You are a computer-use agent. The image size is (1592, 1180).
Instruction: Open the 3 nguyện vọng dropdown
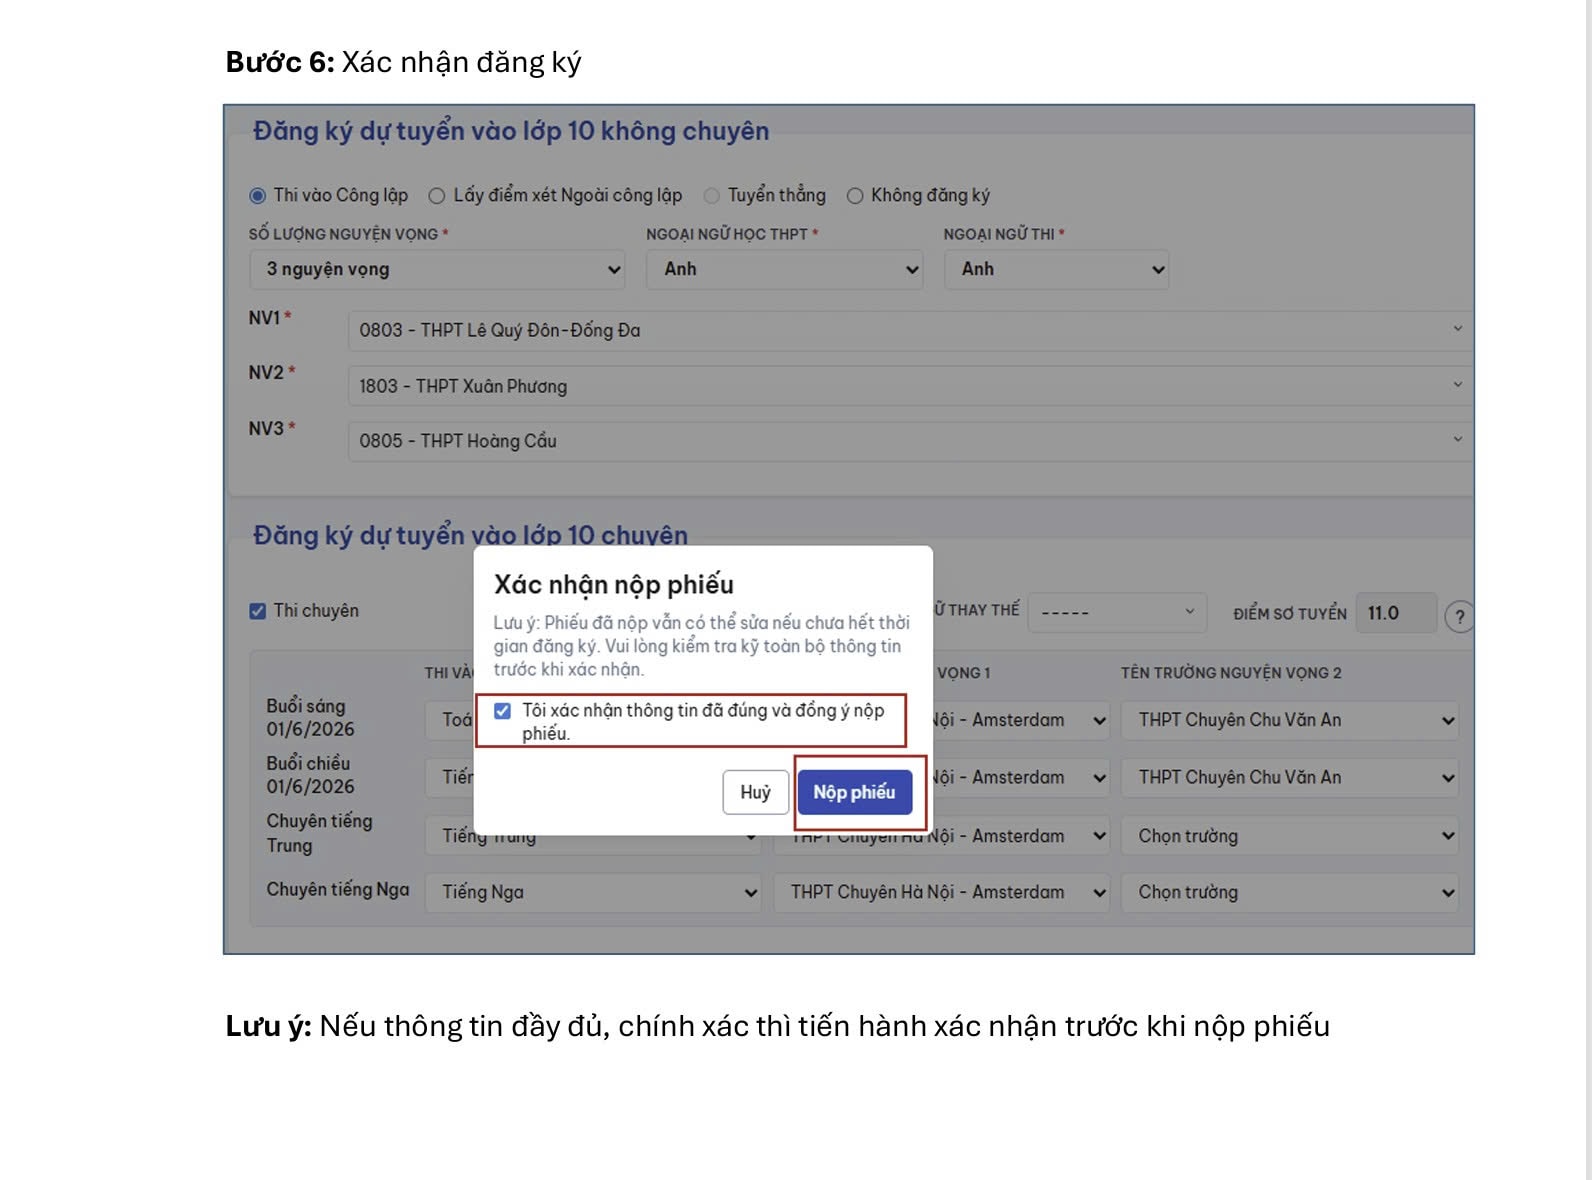[437, 270]
